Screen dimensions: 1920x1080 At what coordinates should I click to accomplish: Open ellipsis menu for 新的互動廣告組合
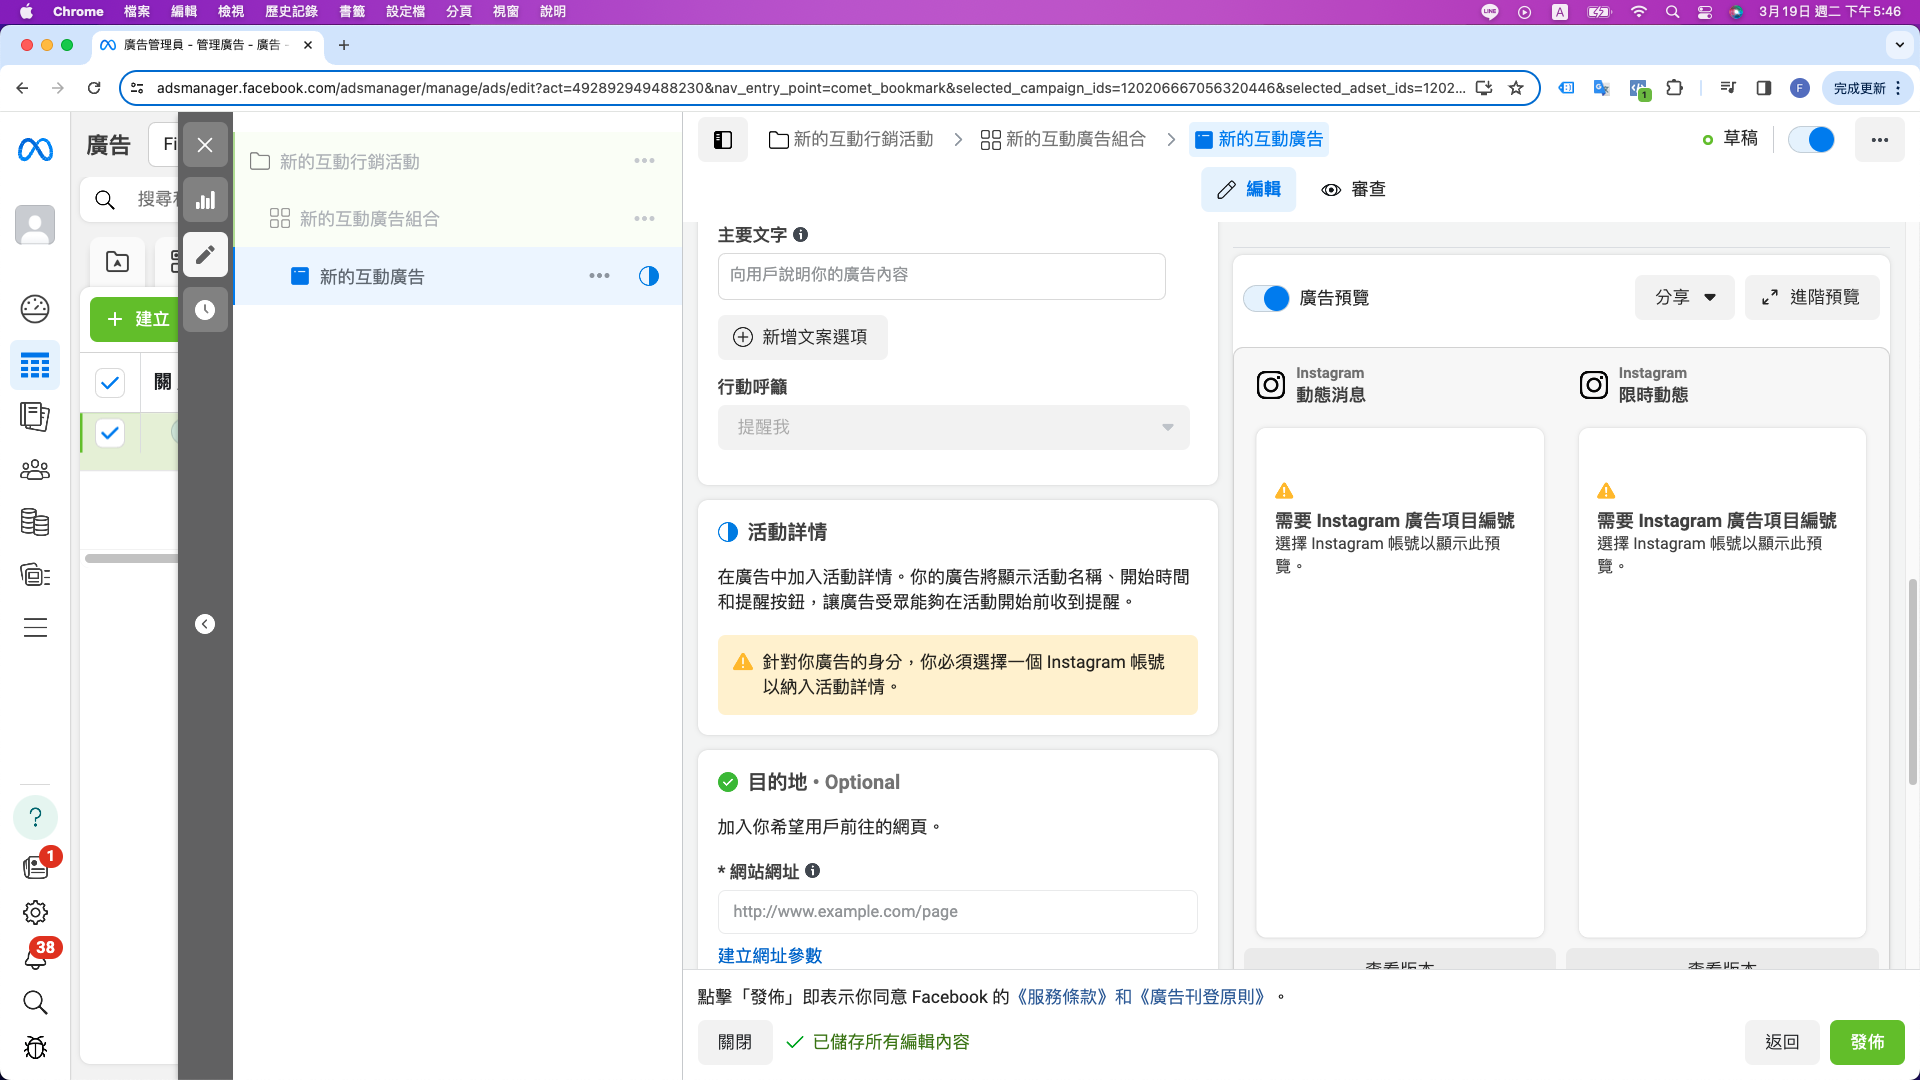pos(645,218)
